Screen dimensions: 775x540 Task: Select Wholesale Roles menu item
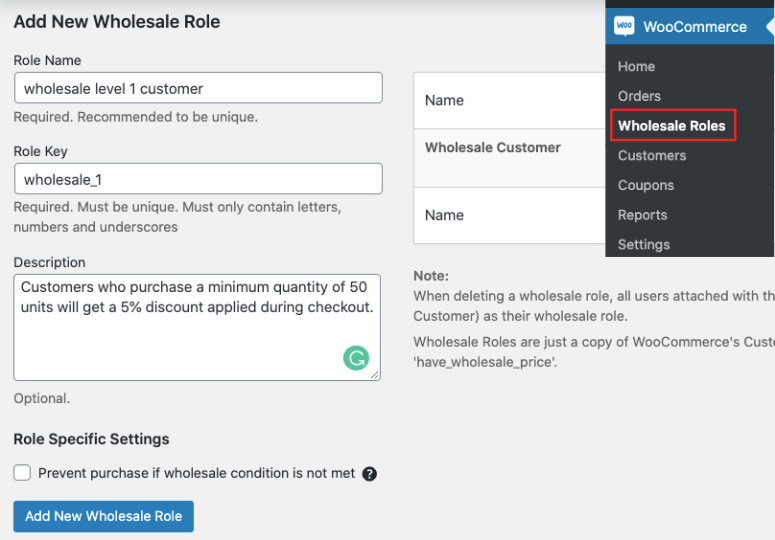pyautogui.click(x=672, y=125)
